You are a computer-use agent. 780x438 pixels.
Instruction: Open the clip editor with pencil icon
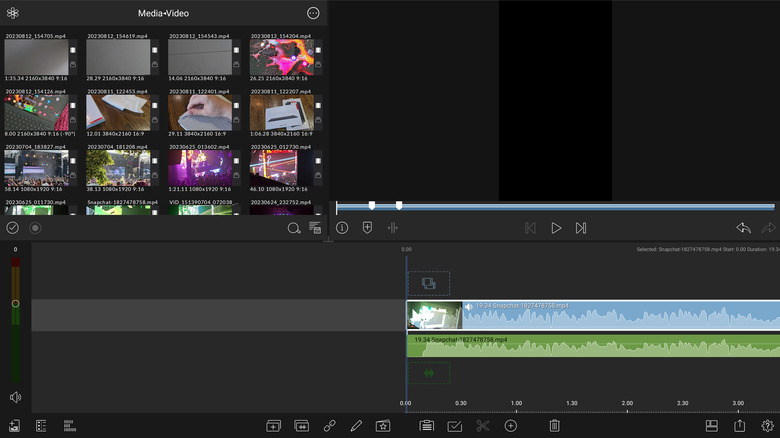tap(356, 426)
